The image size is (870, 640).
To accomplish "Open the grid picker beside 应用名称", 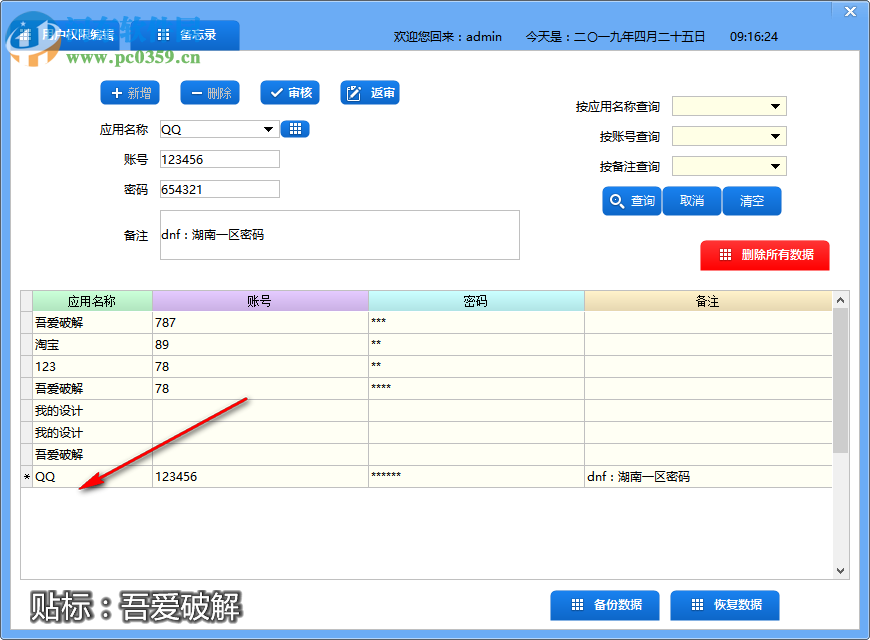I will click(x=294, y=128).
